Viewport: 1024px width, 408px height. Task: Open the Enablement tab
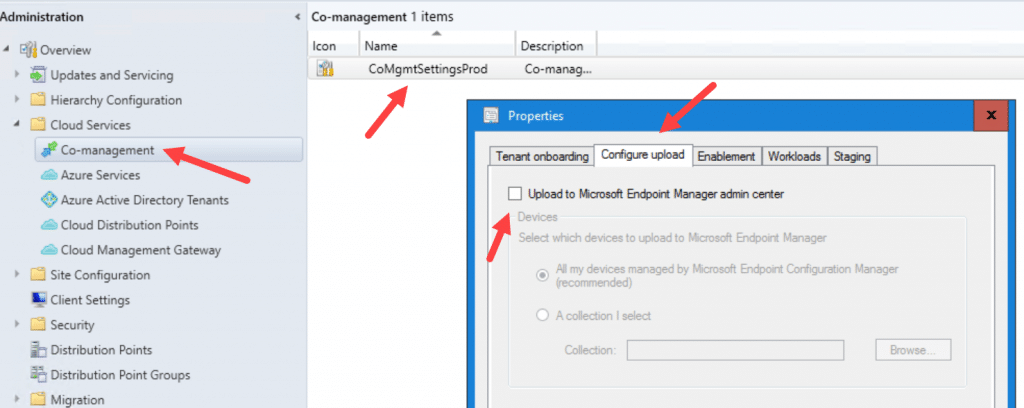pos(726,157)
